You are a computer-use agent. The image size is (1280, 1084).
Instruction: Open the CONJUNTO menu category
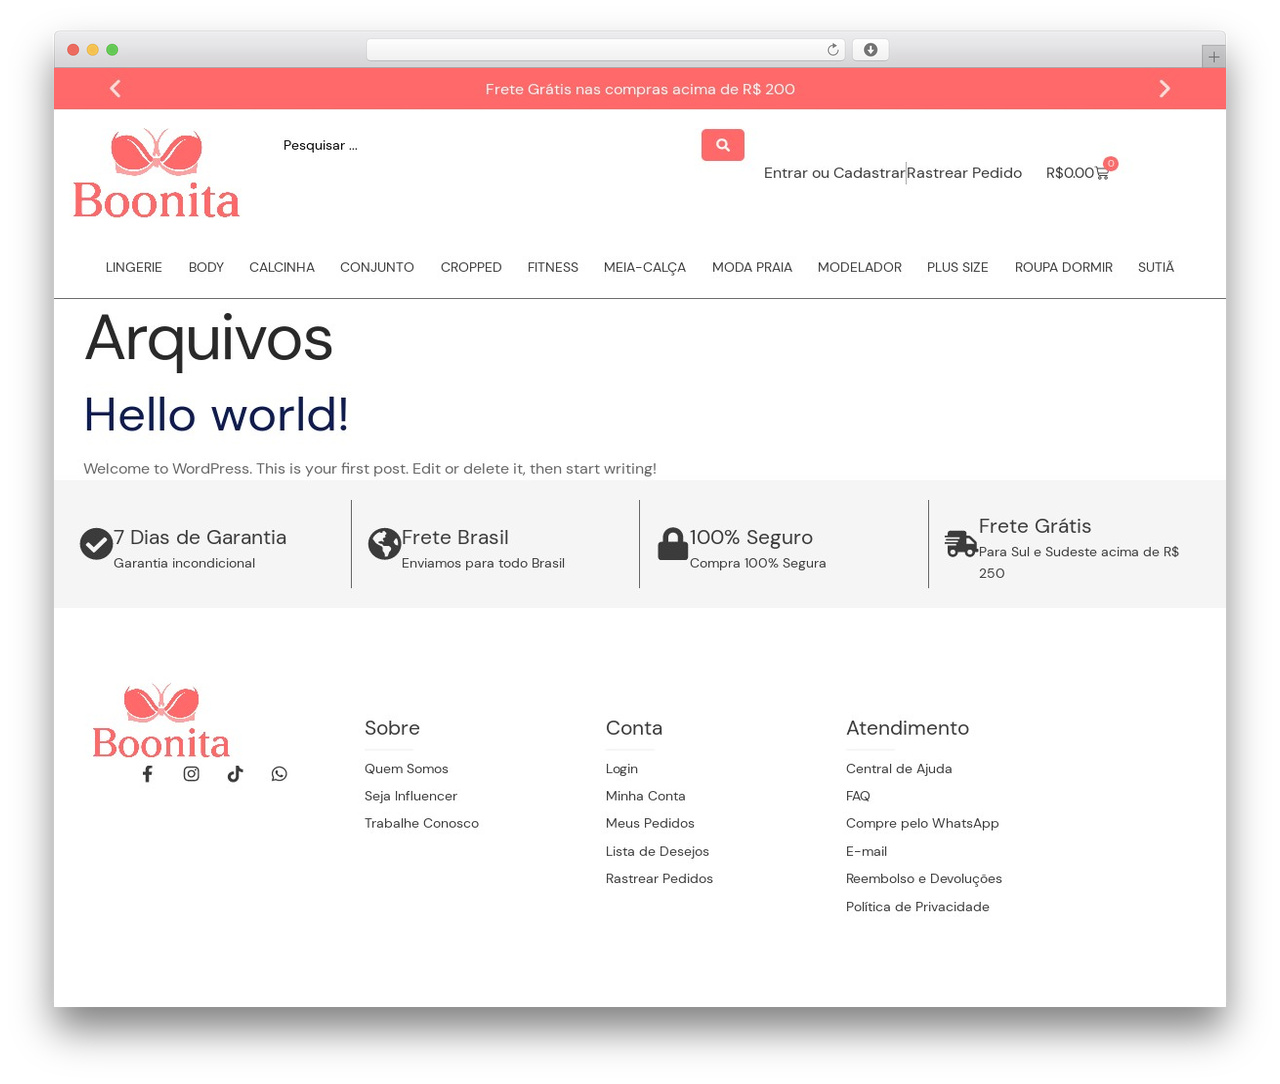pyautogui.click(x=377, y=267)
